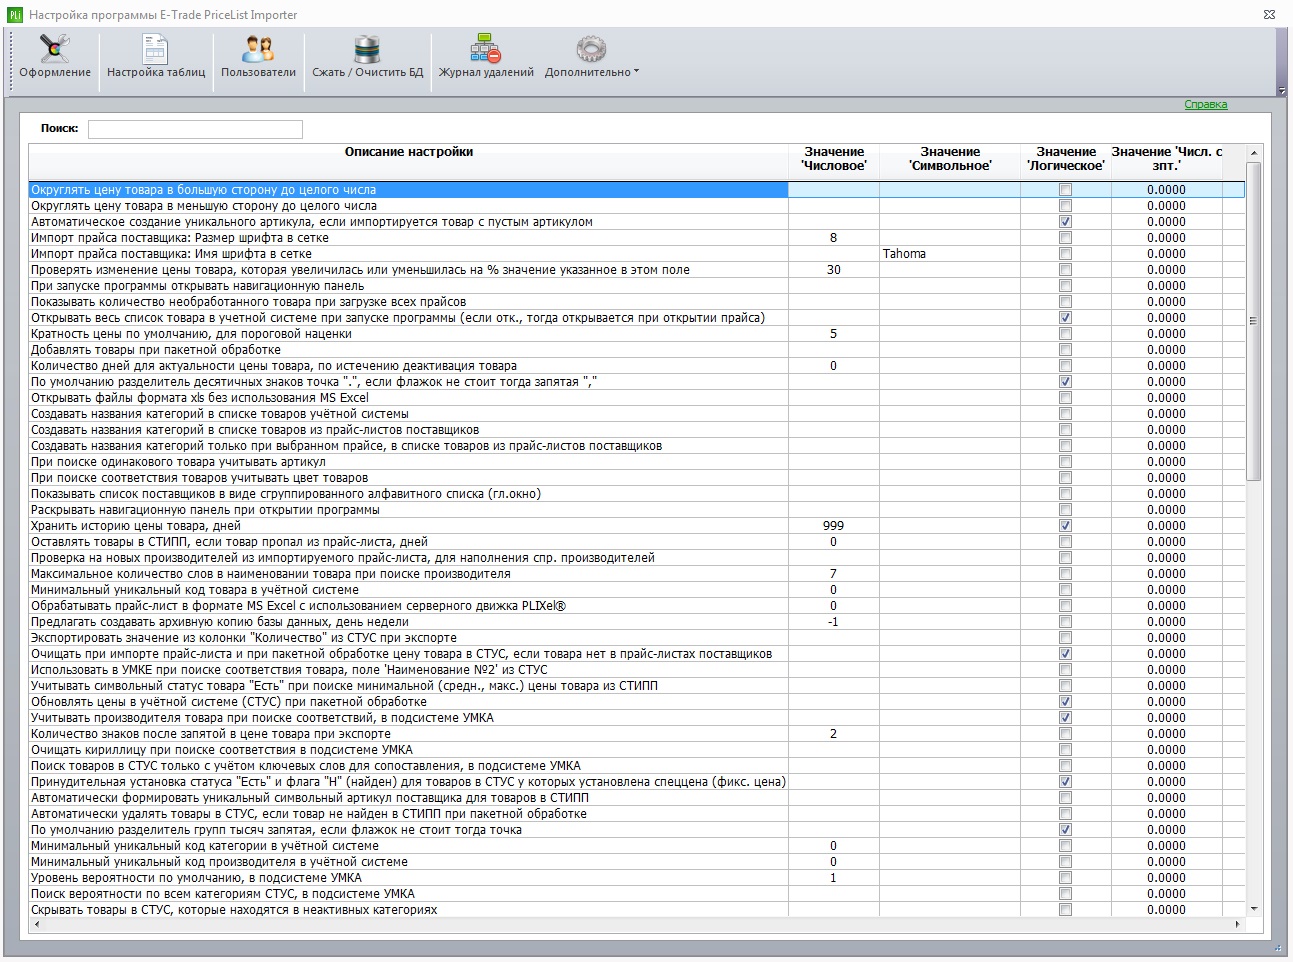Enable Скрывать товары в СТУС checkbox
Image resolution: width=1293 pixels, height=962 pixels.
pos(1065,910)
